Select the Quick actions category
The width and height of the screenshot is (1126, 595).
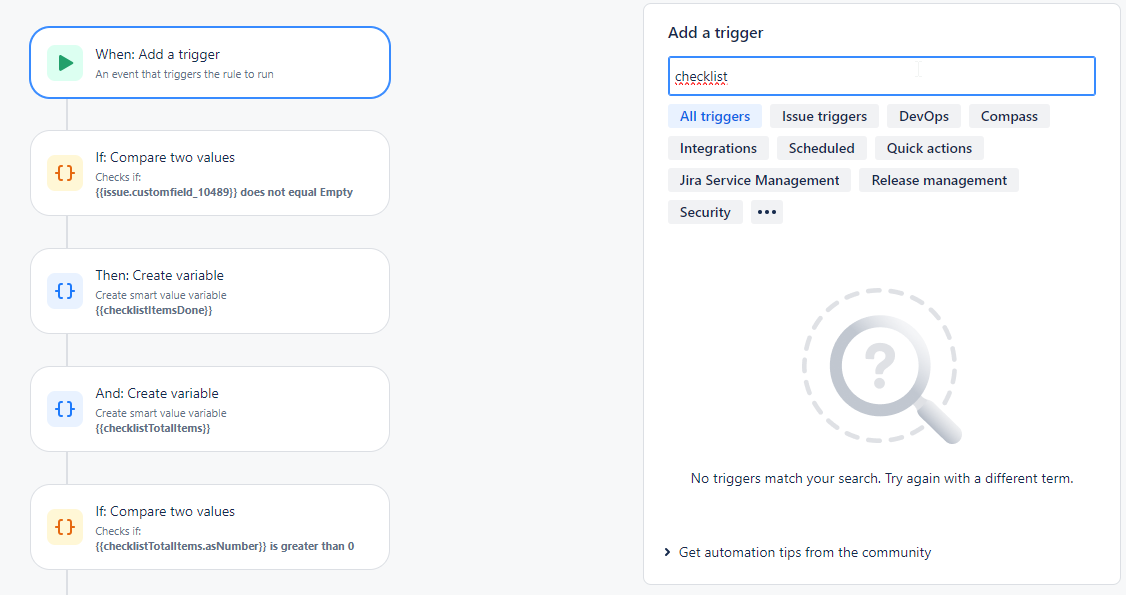928,147
